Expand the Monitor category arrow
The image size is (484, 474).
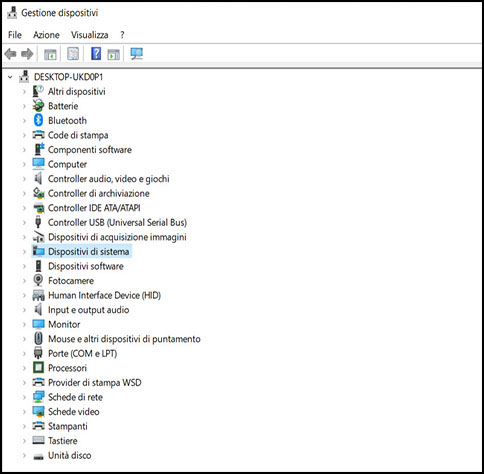coord(24,324)
